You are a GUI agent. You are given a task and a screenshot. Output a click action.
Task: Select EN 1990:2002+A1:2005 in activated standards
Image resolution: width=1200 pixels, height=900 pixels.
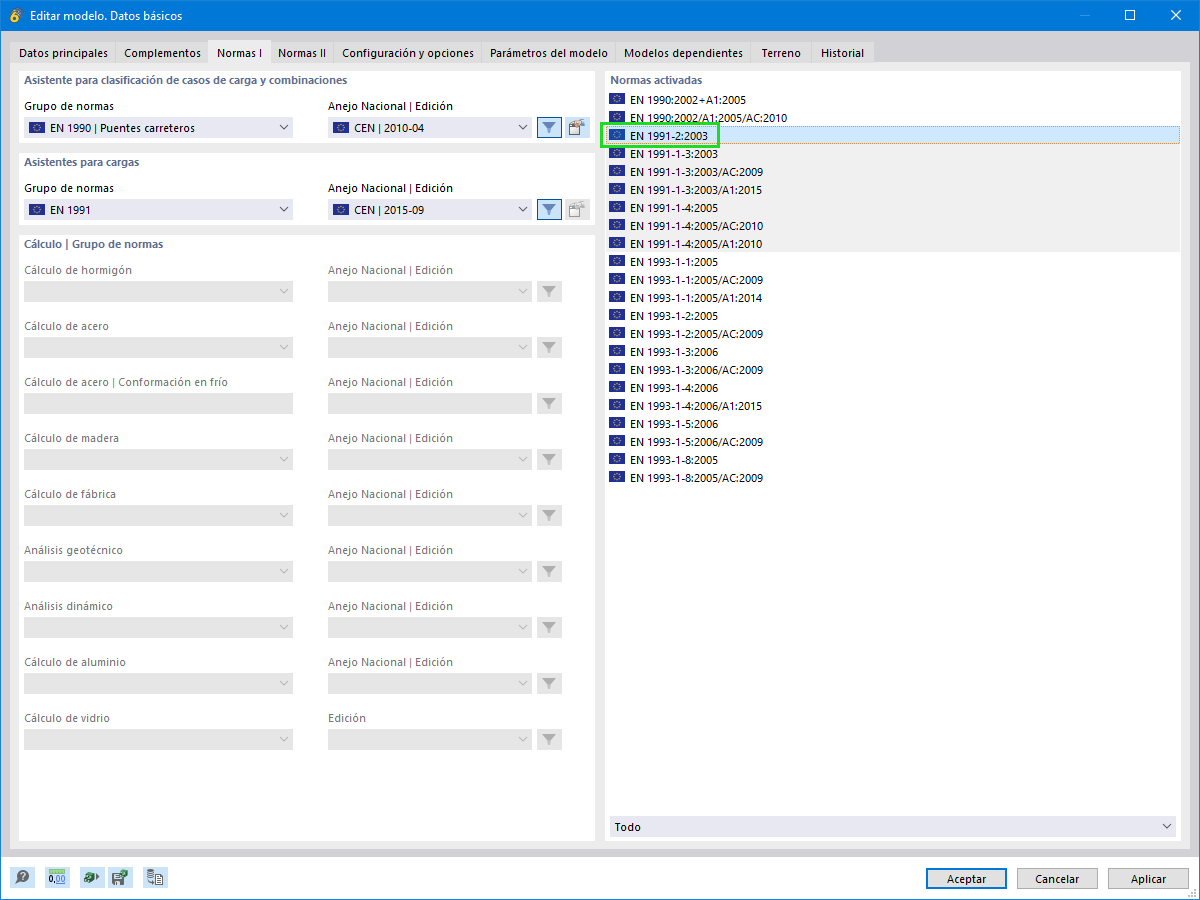point(893,100)
